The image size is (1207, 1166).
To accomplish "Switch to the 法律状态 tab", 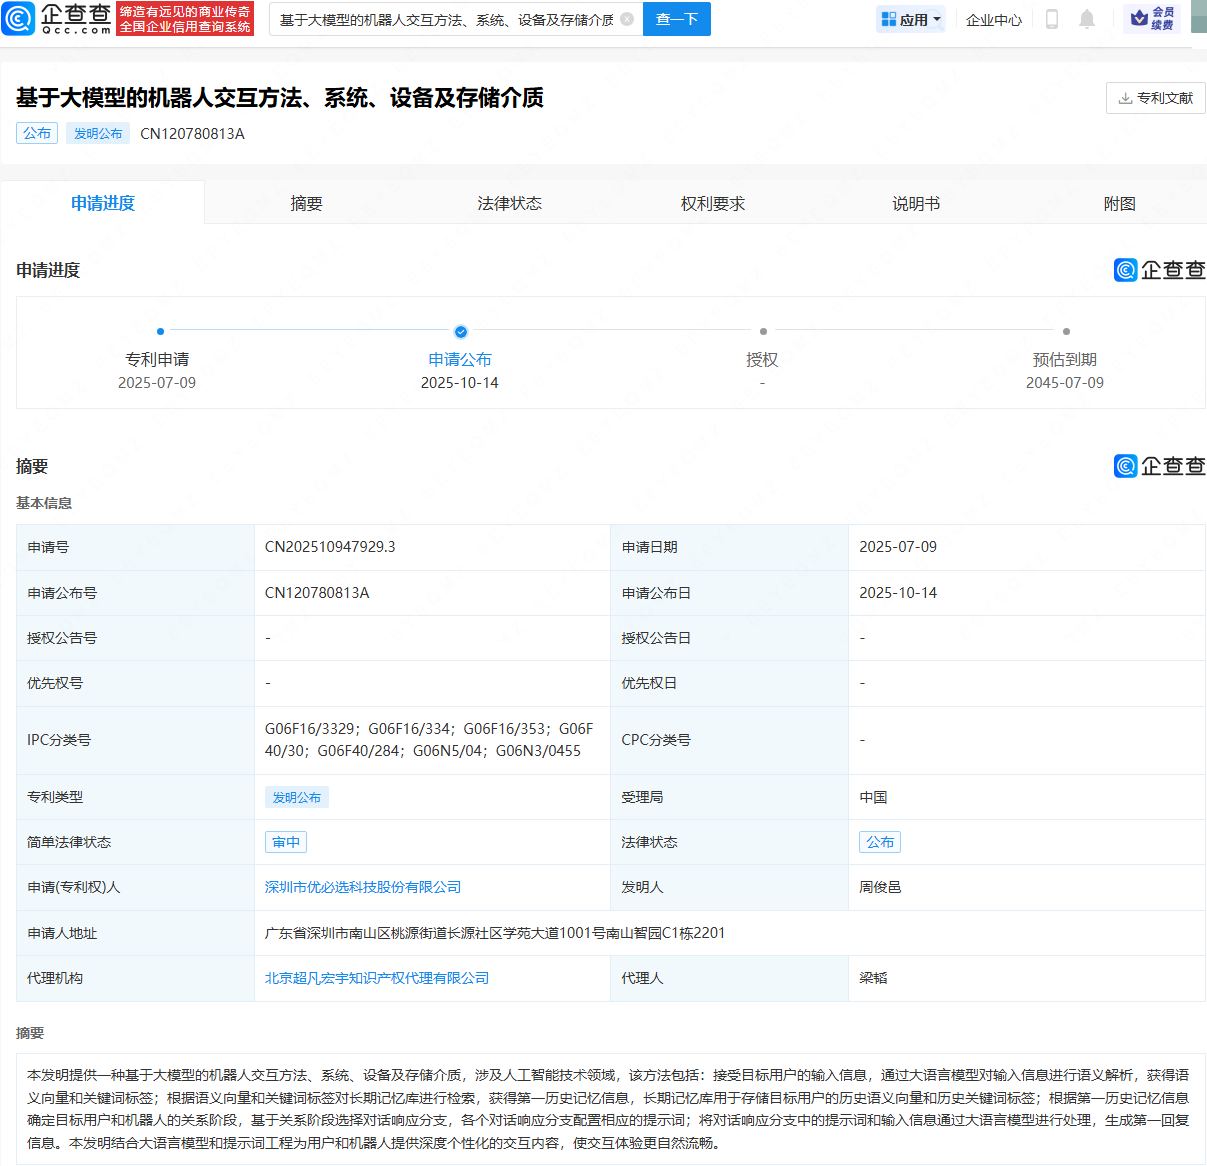I will click(509, 203).
